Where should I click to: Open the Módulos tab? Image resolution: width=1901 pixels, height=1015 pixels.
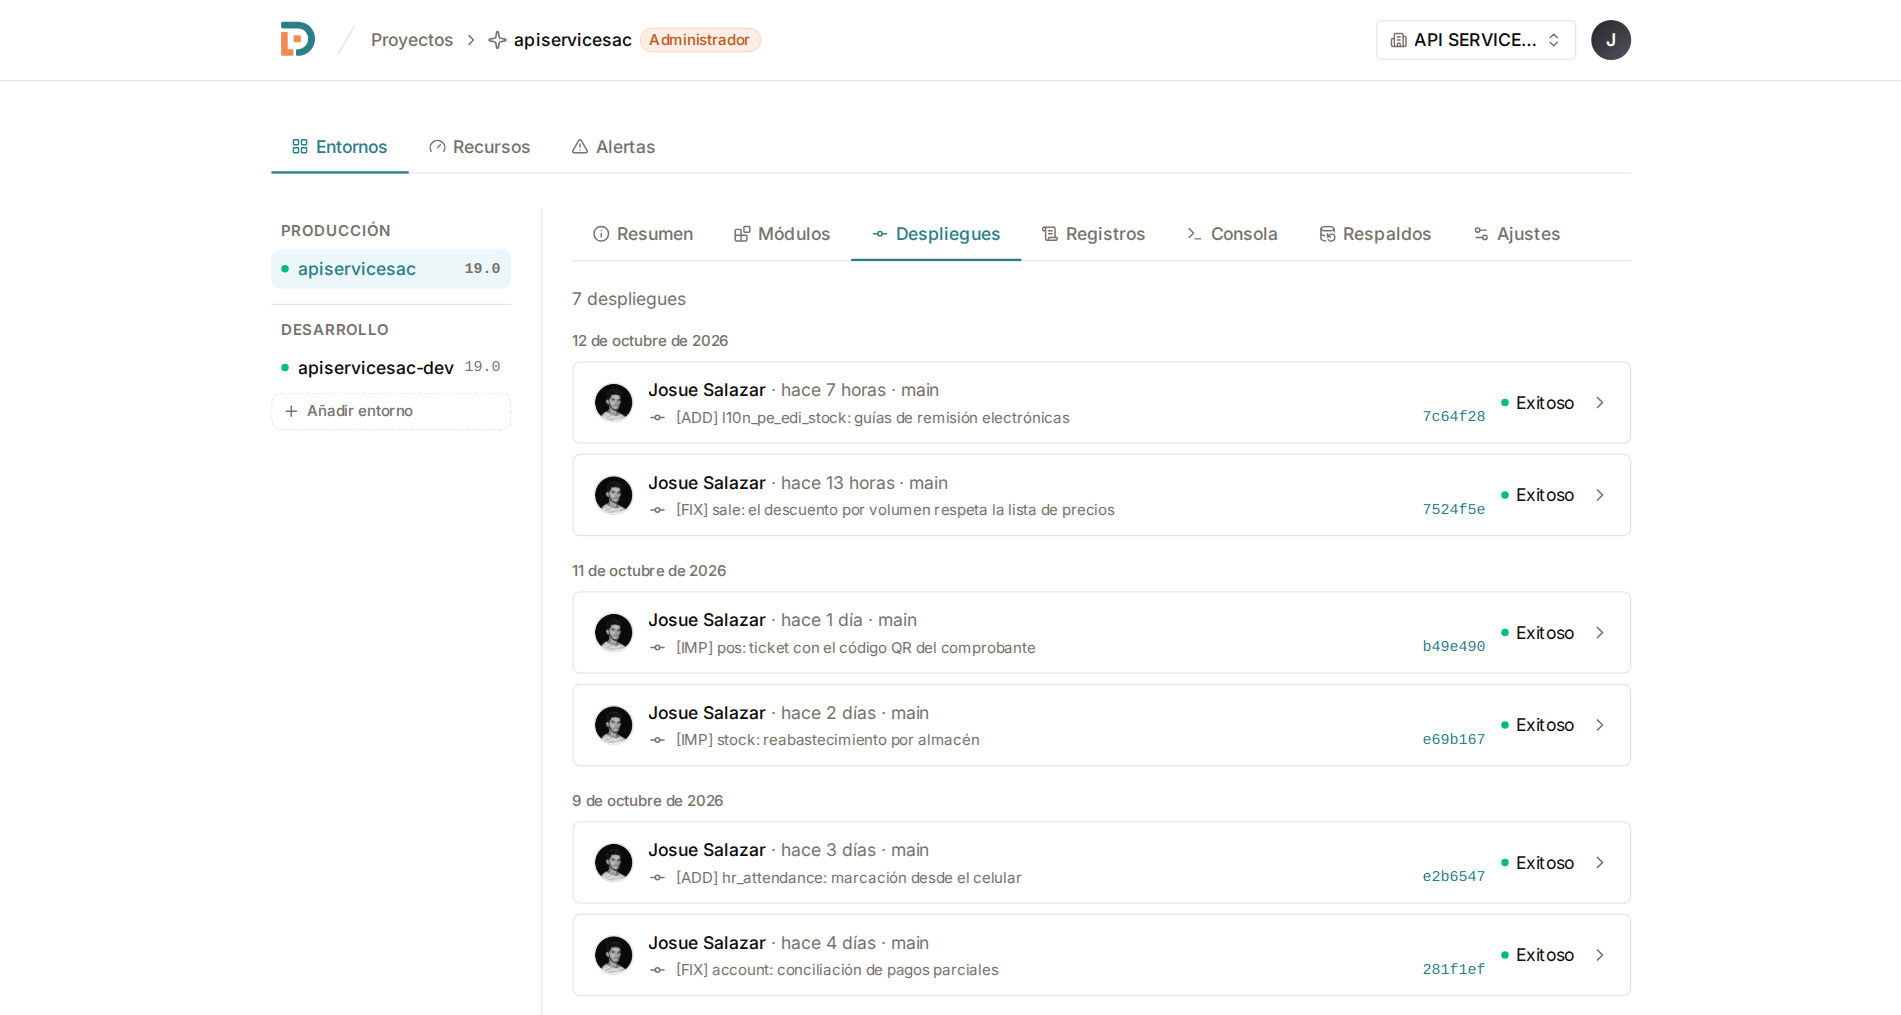pyautogui.click(x=782, y=234)
